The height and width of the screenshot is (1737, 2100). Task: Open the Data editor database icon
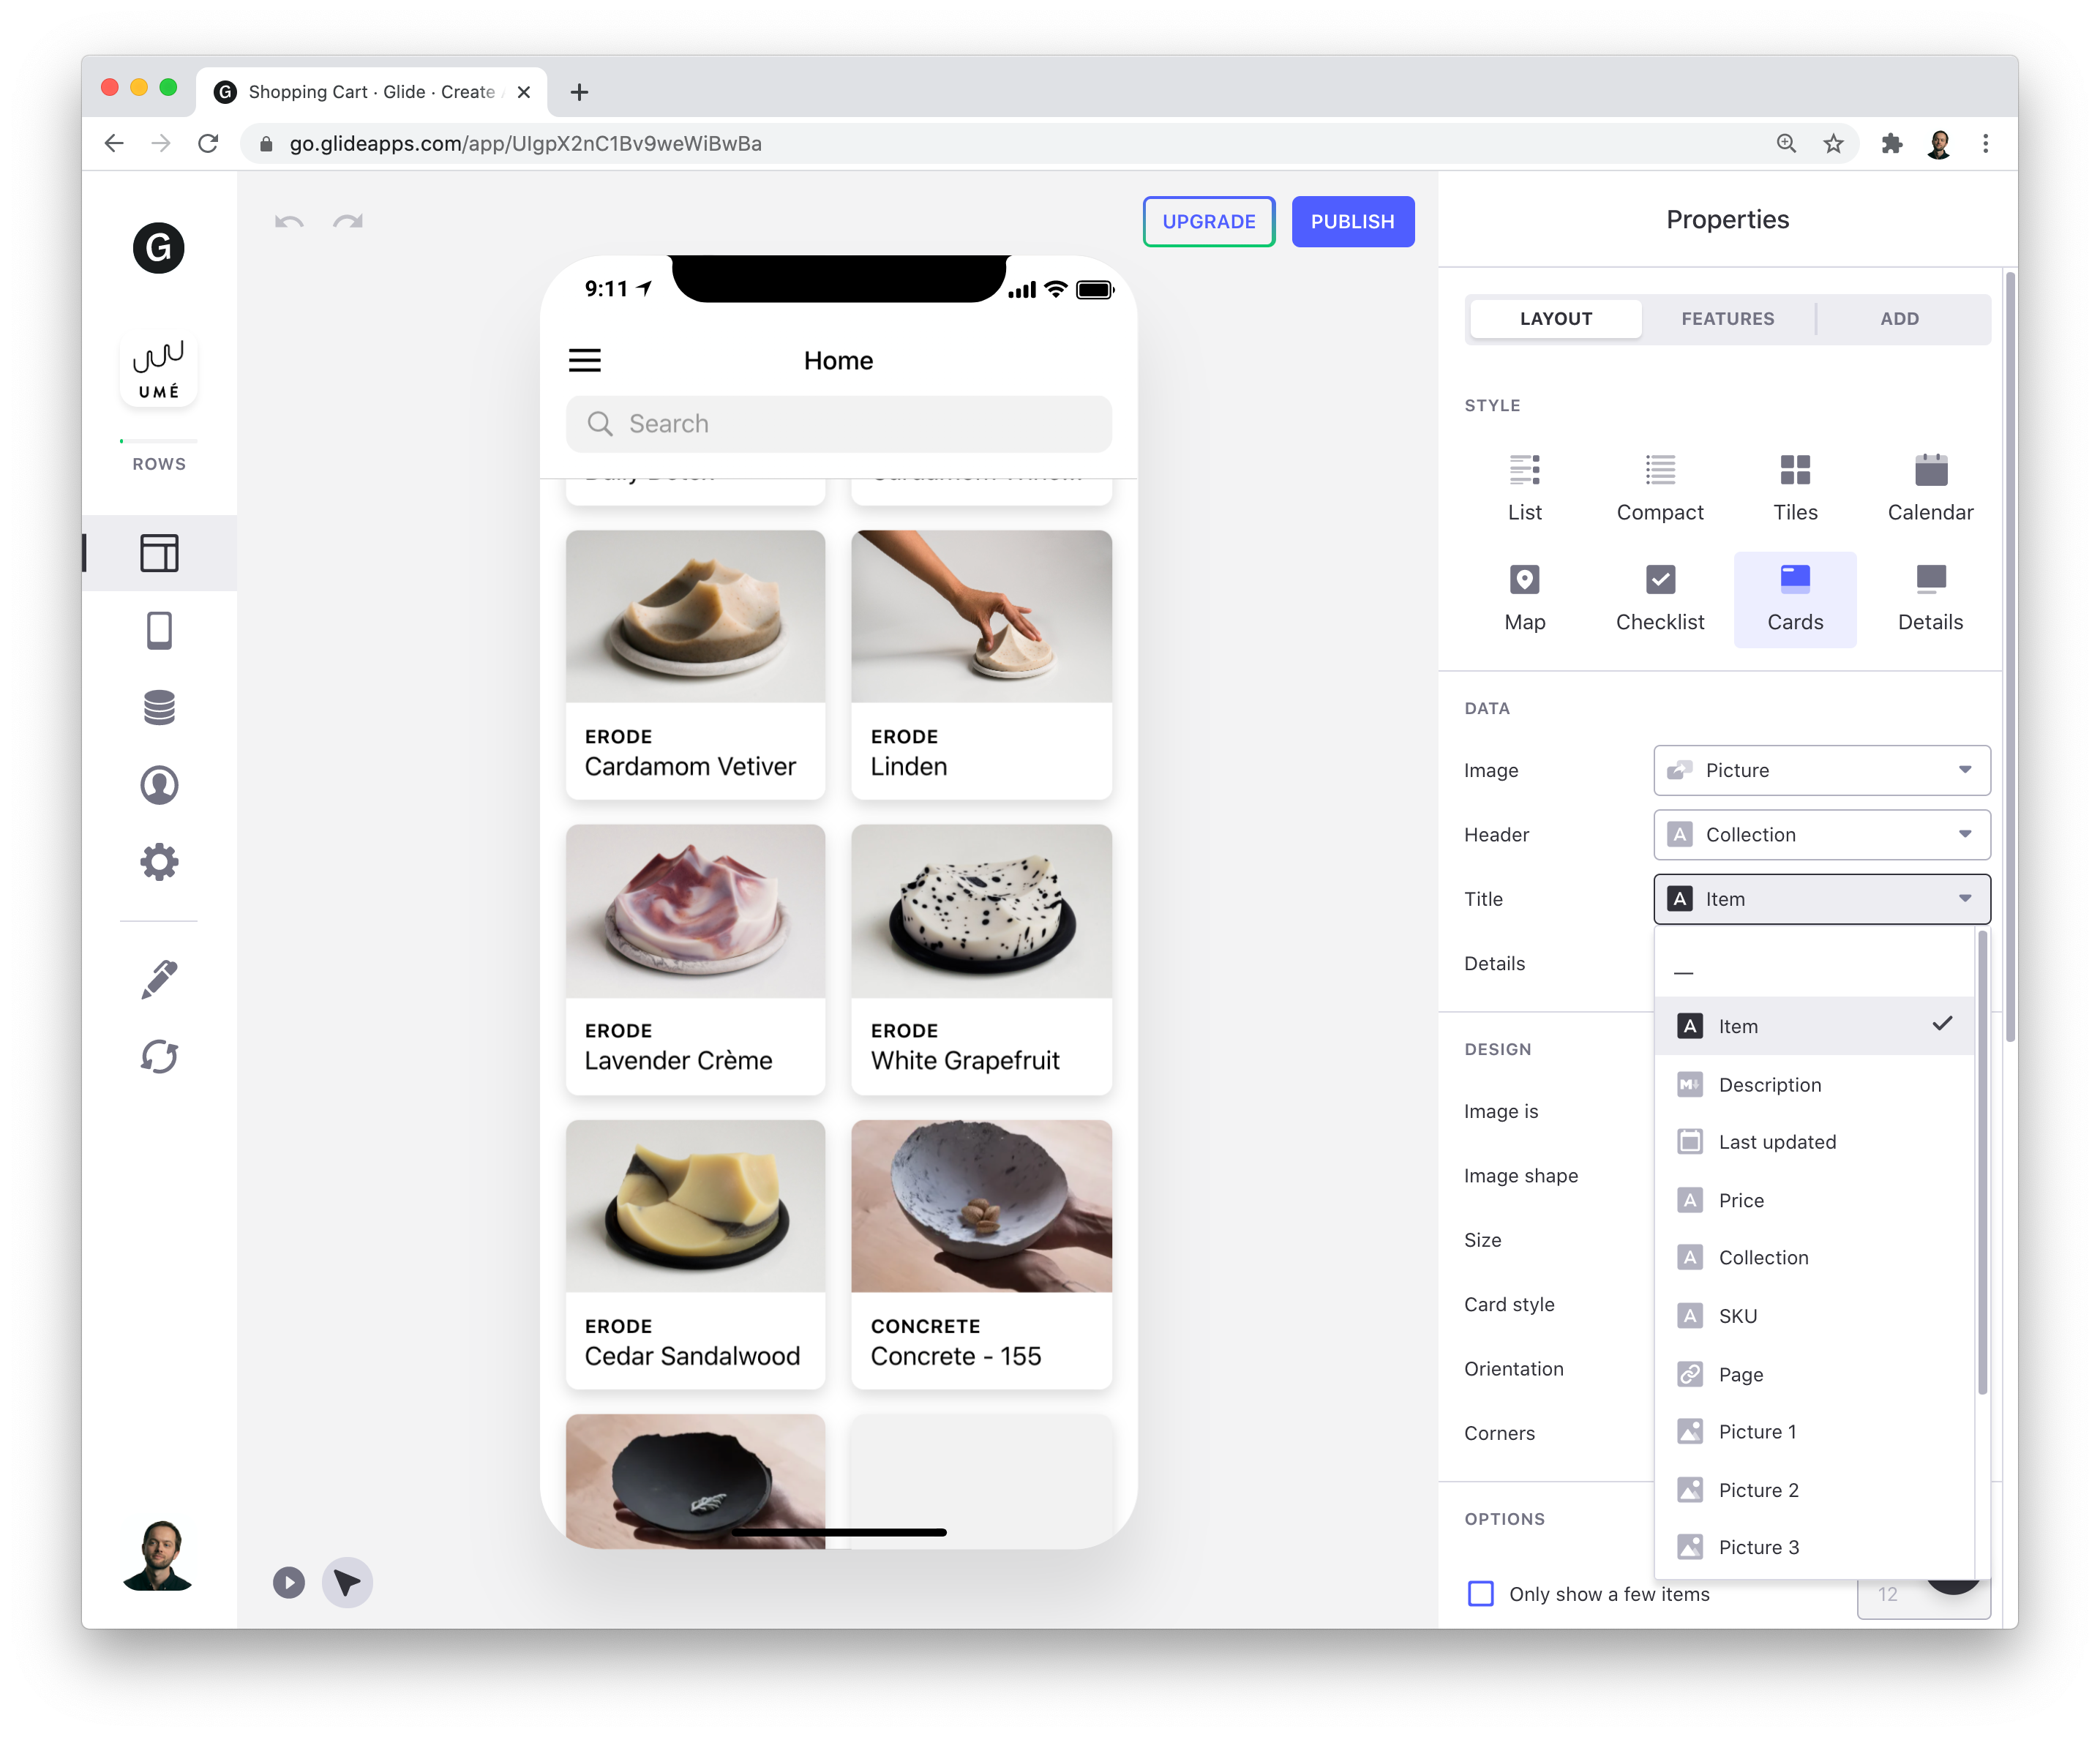[x=159, y=708]
